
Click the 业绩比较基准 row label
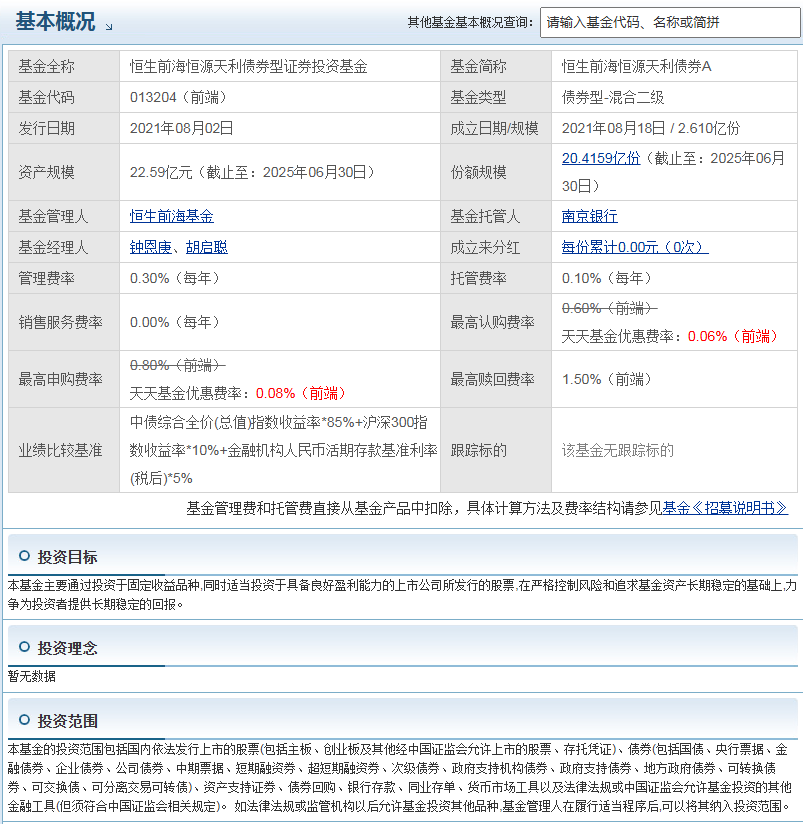60,450
